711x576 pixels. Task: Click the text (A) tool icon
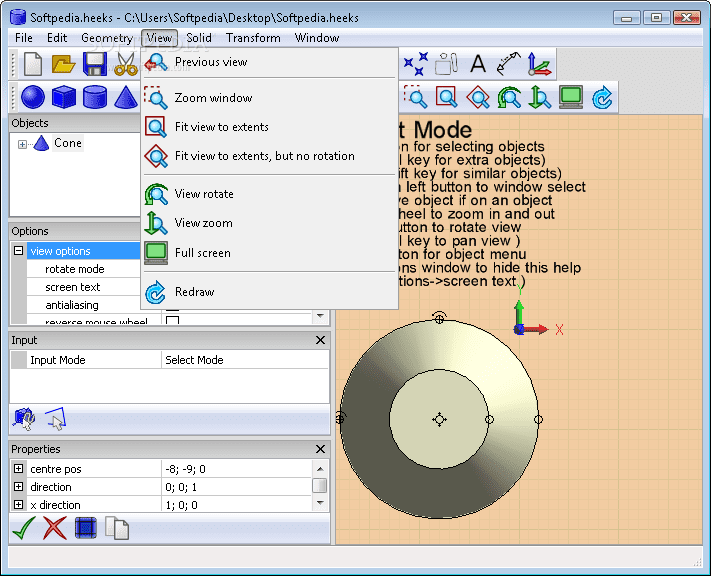477,65
